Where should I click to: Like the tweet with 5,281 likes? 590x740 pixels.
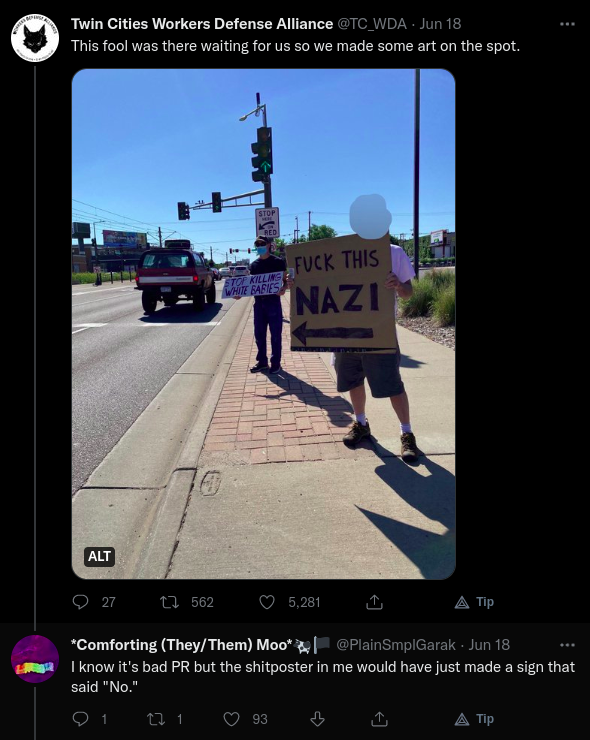click(267, 602)
